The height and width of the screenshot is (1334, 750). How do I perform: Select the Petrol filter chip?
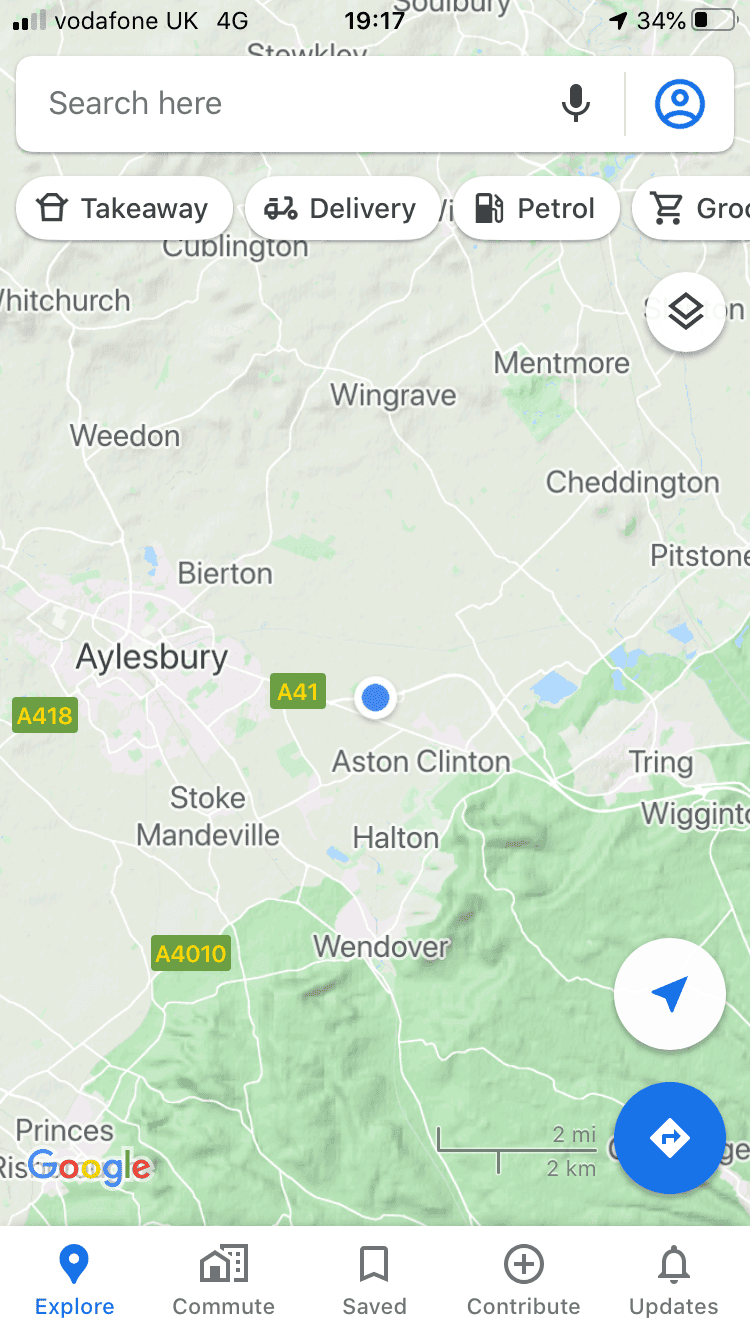[536, 208]
